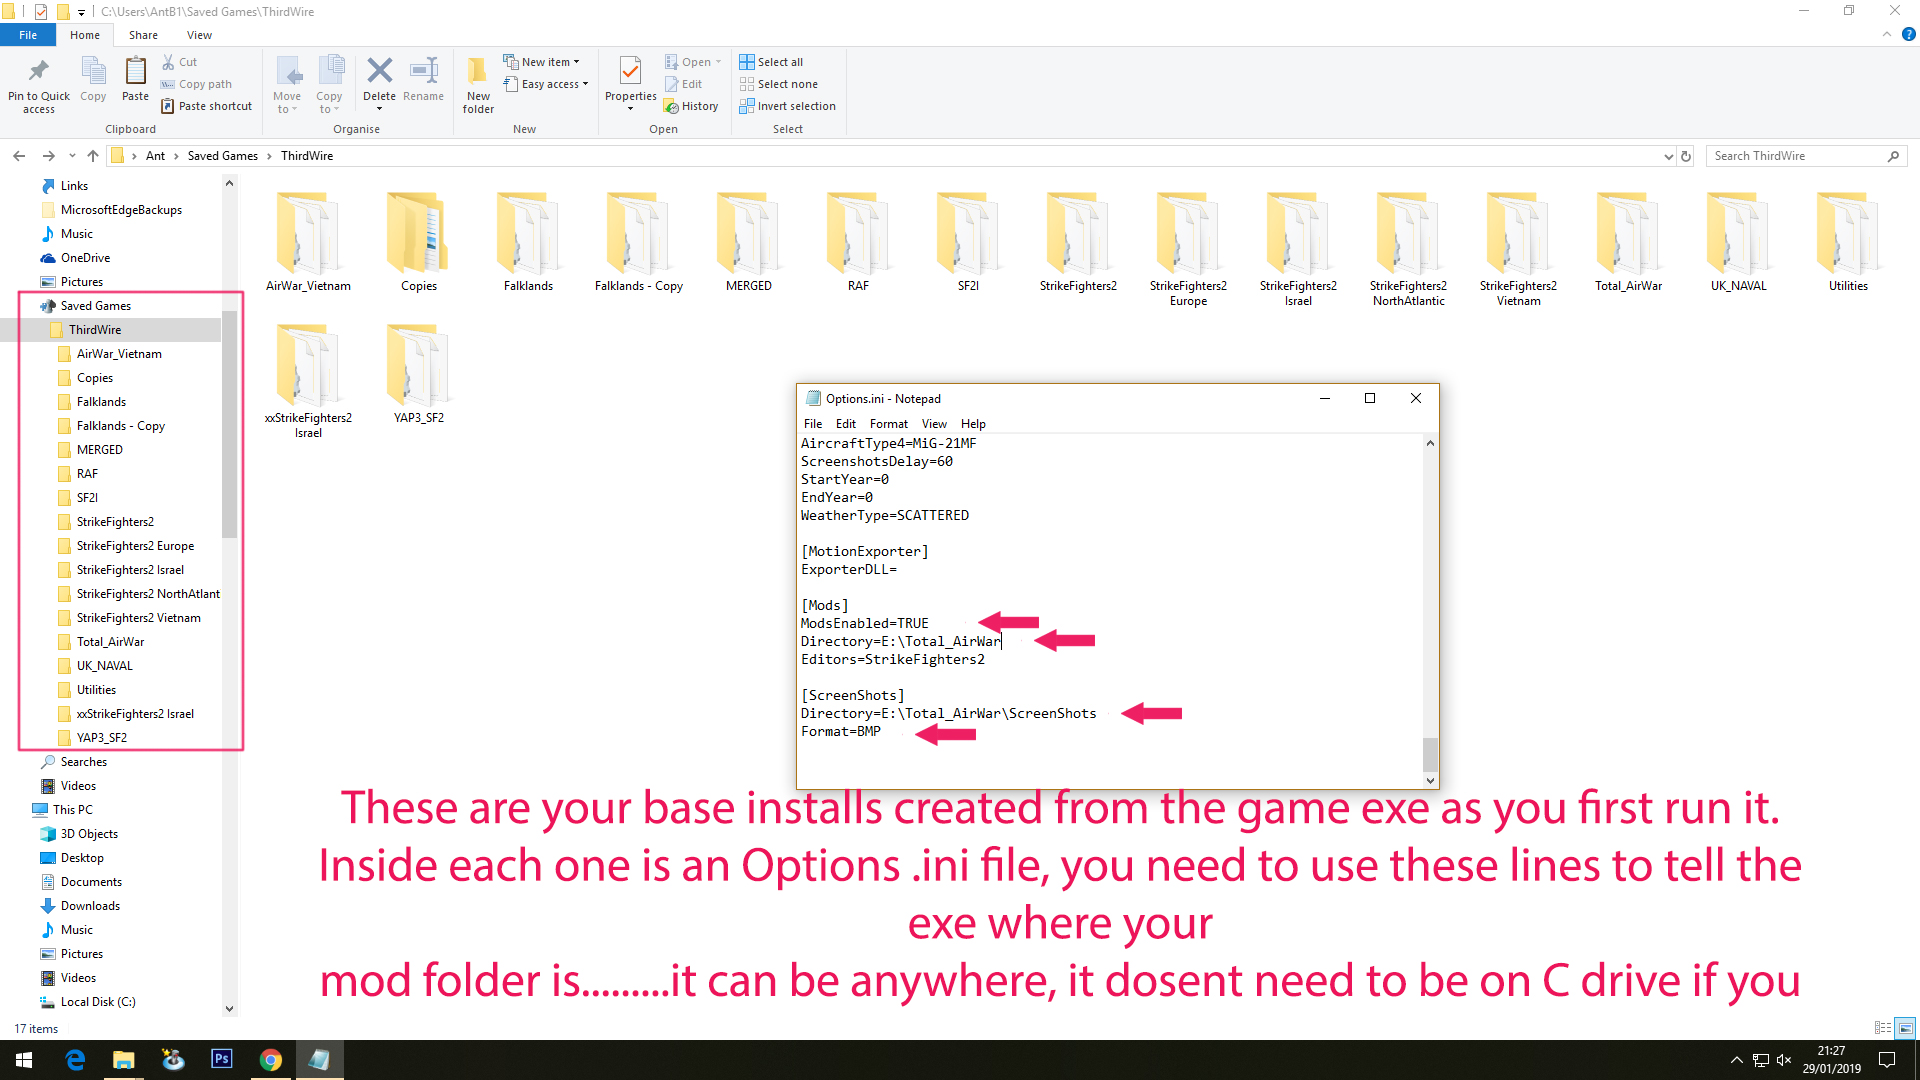Select the UK_NAVAL folder in file view
This screenshot has width=1920, height=1080.
(1738, 243)
